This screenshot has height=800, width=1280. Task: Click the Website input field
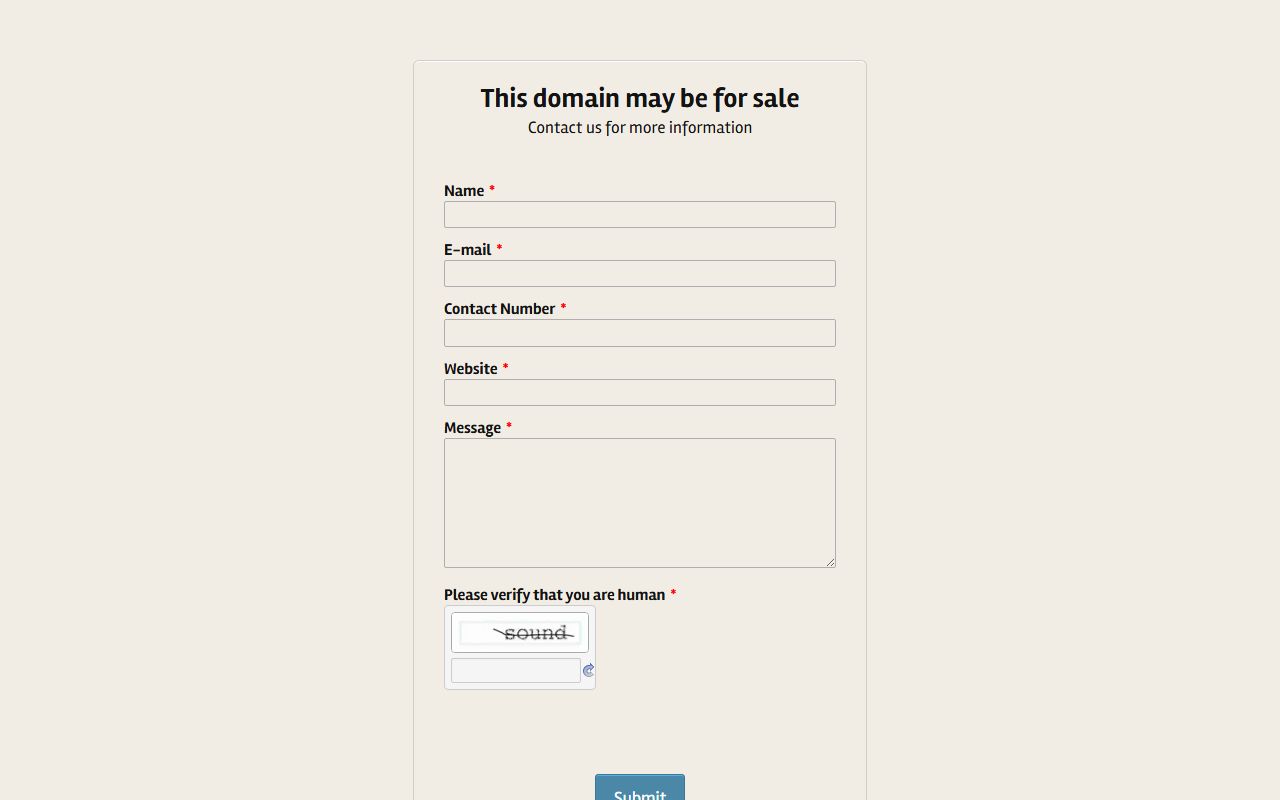point(640,392)
